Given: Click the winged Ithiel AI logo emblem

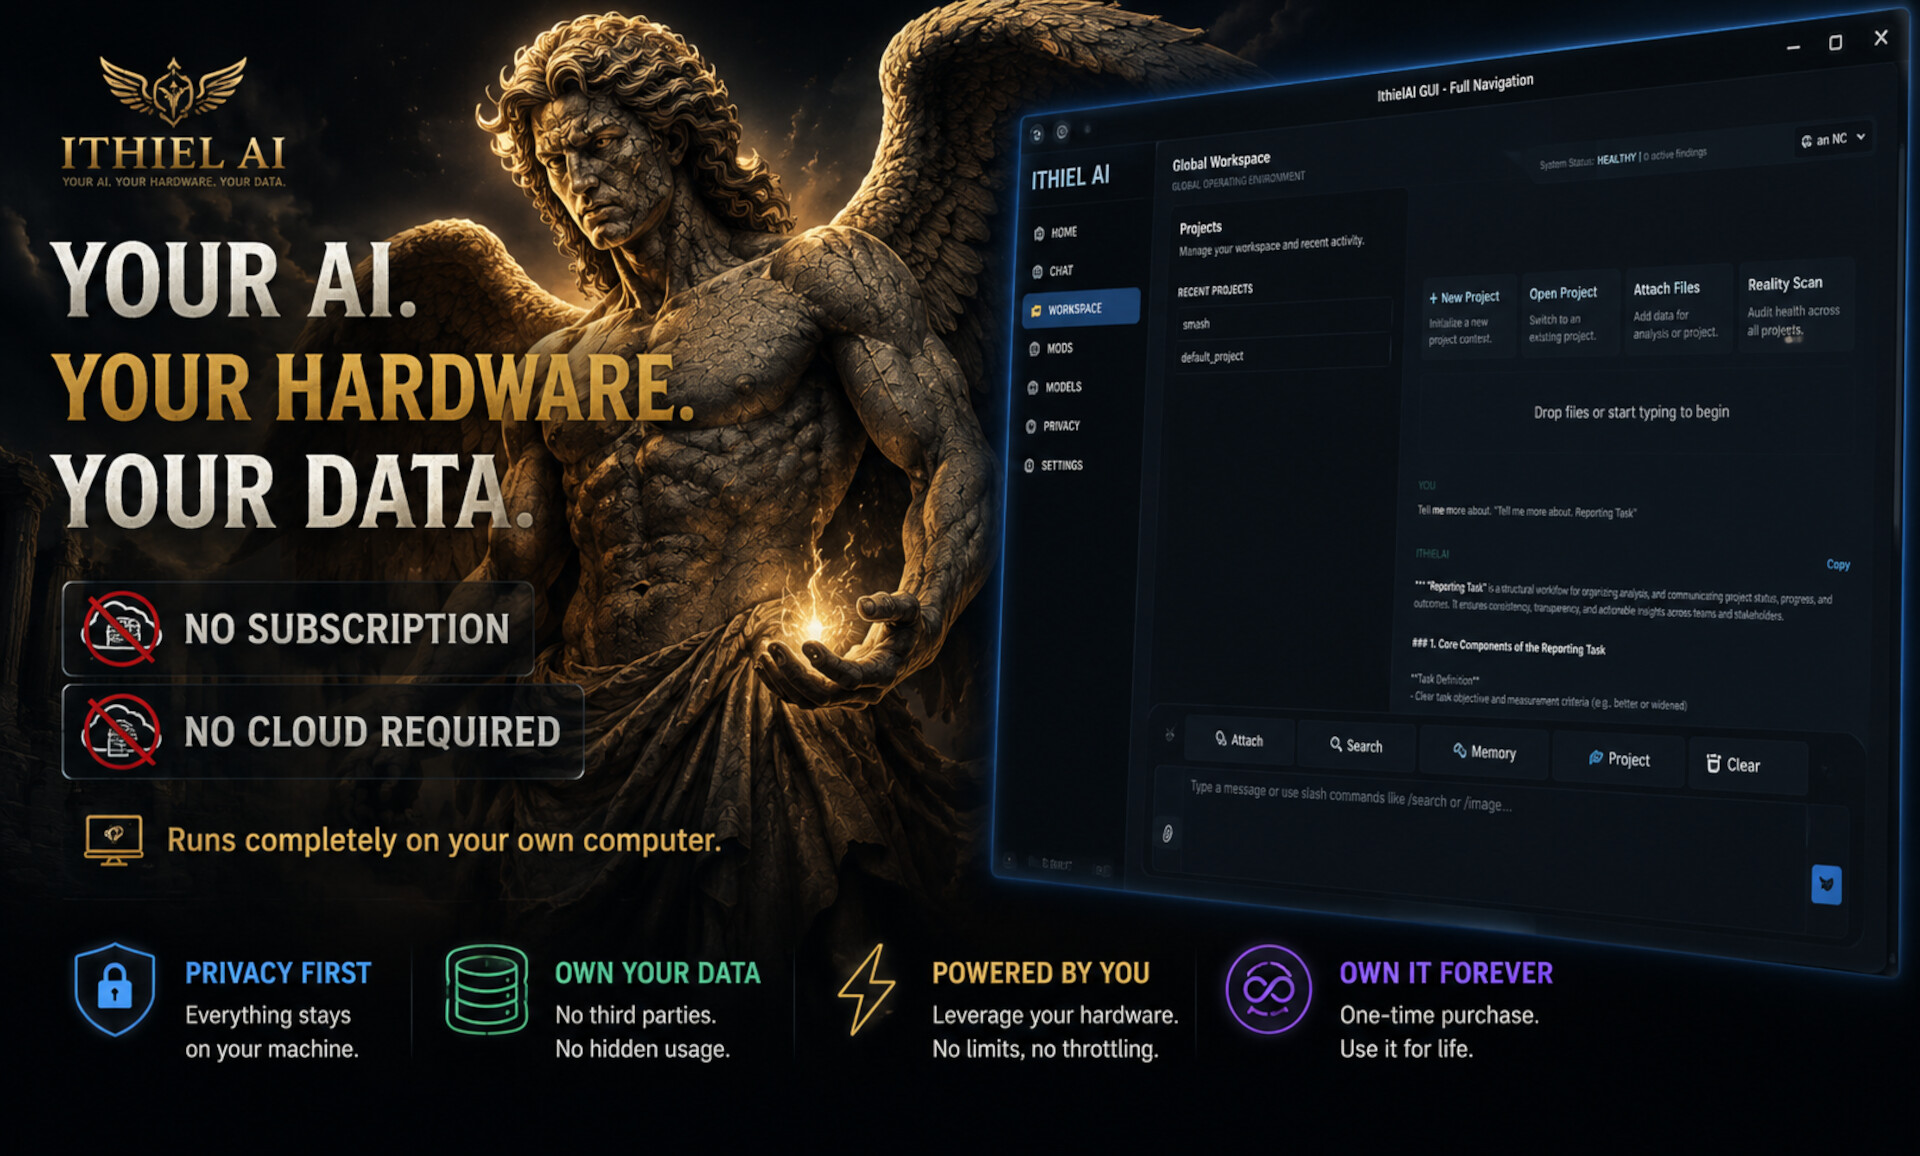Looking at the screenshot, I should (x=173, y=92).
